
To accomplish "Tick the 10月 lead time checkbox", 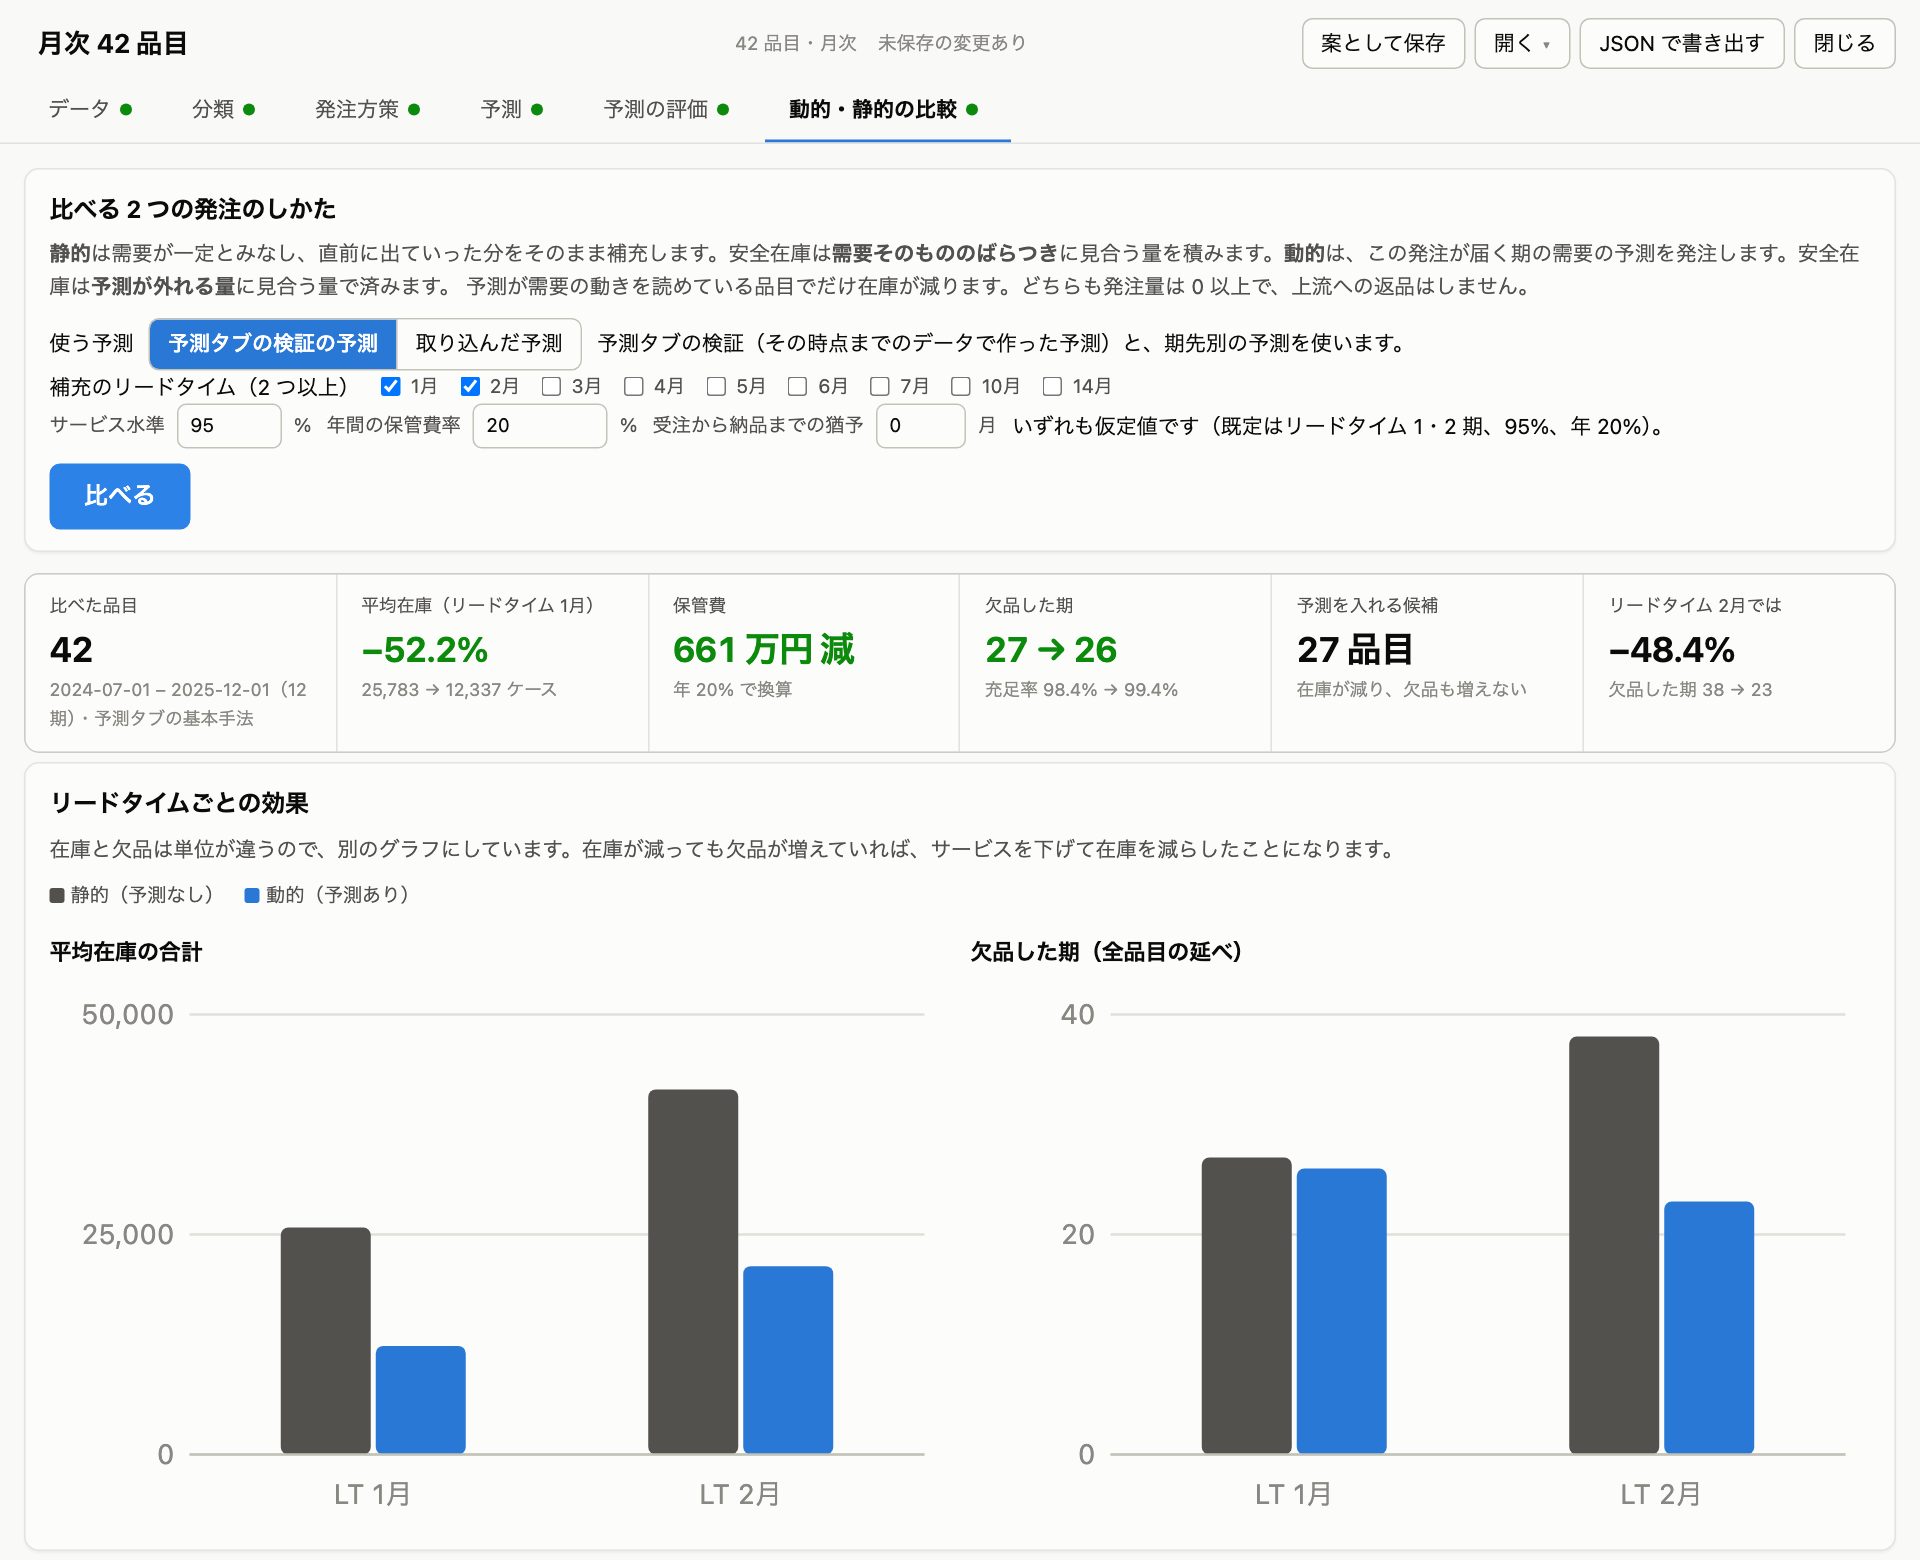I will coord(960,386).
